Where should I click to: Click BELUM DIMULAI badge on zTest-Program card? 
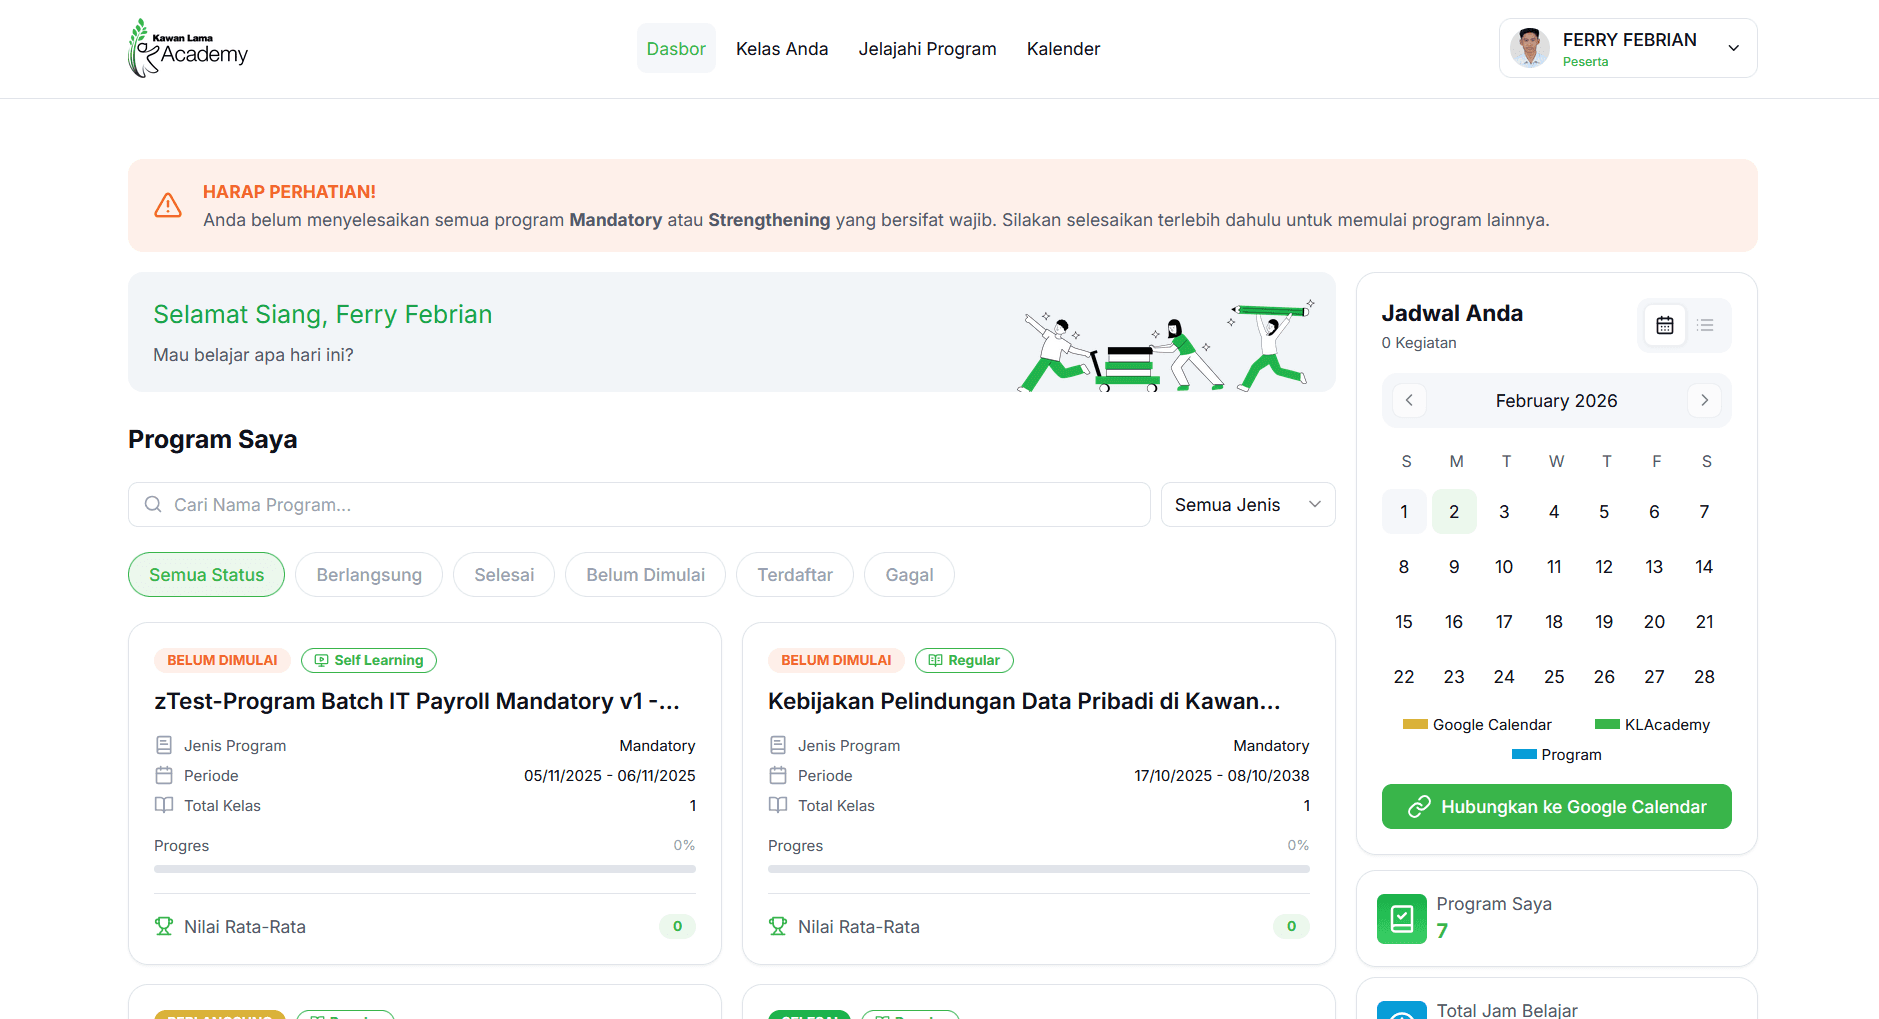[x=222, y=660]
